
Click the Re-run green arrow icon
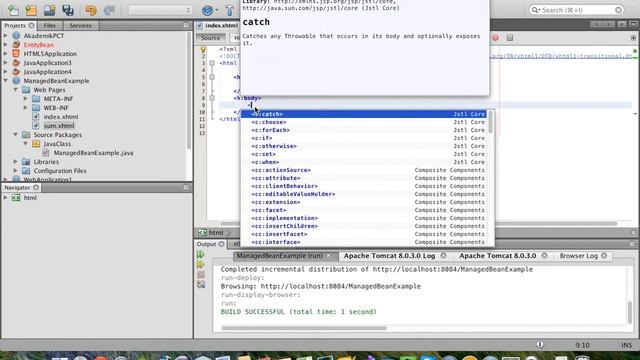(x=200, y=255)
